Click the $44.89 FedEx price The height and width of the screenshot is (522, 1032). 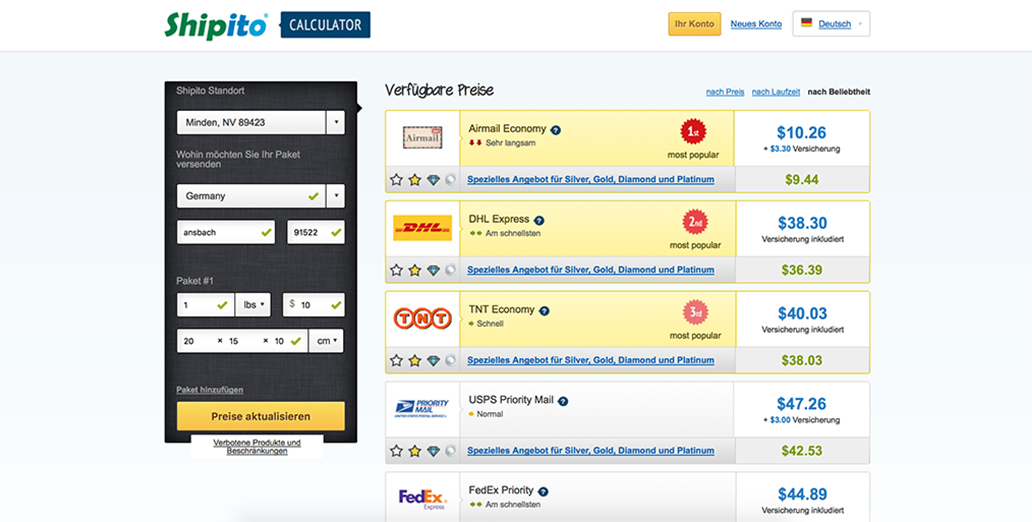[802, 494]
